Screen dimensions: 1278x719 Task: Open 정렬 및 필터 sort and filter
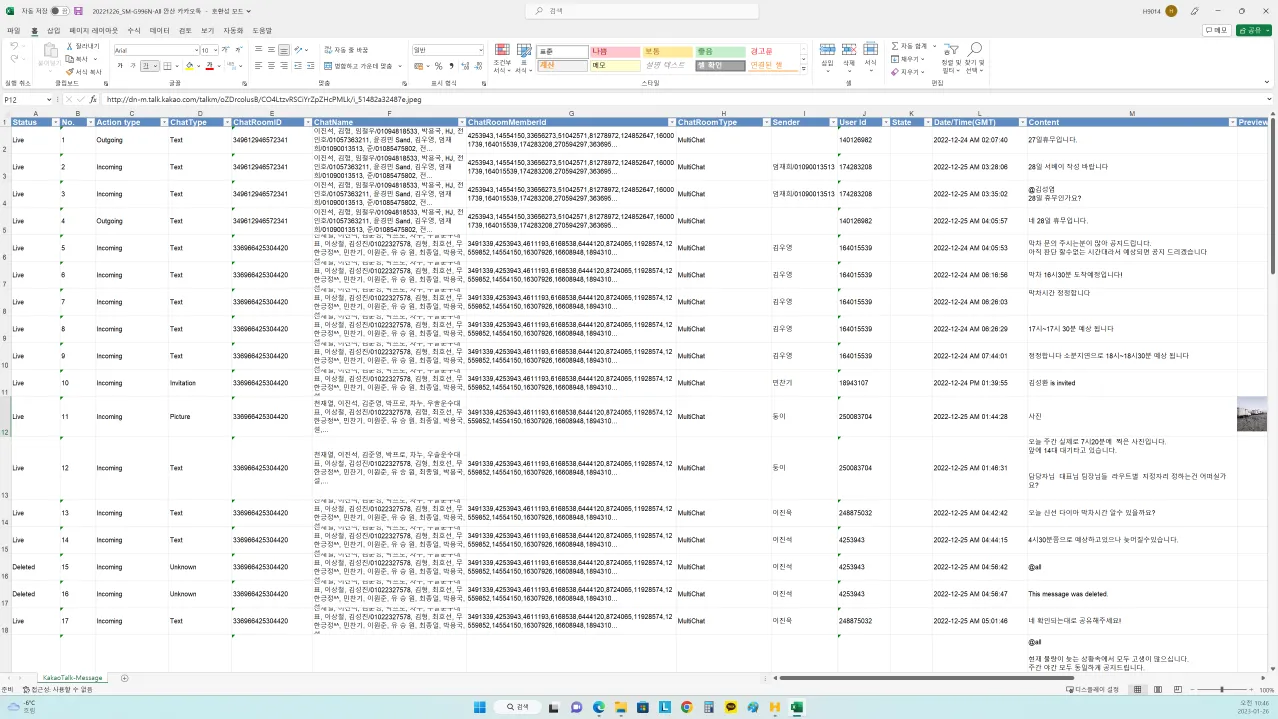tap(950, 57)
